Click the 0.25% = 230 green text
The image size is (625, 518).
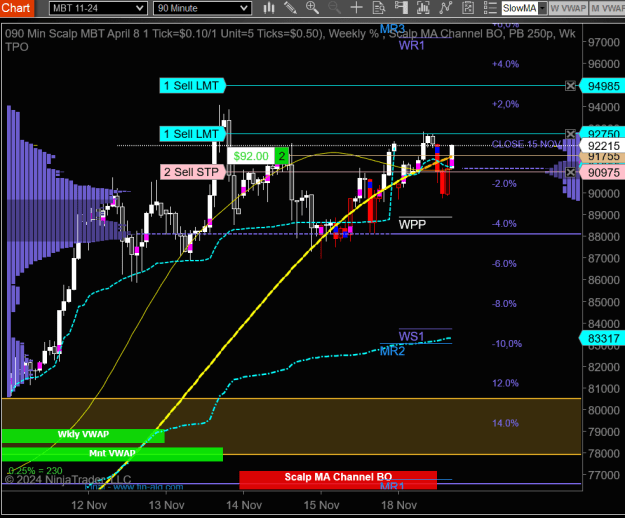[35, 471]
